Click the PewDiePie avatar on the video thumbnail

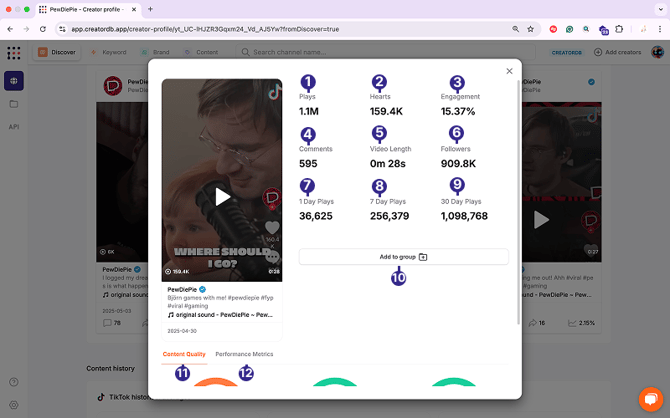272,198
